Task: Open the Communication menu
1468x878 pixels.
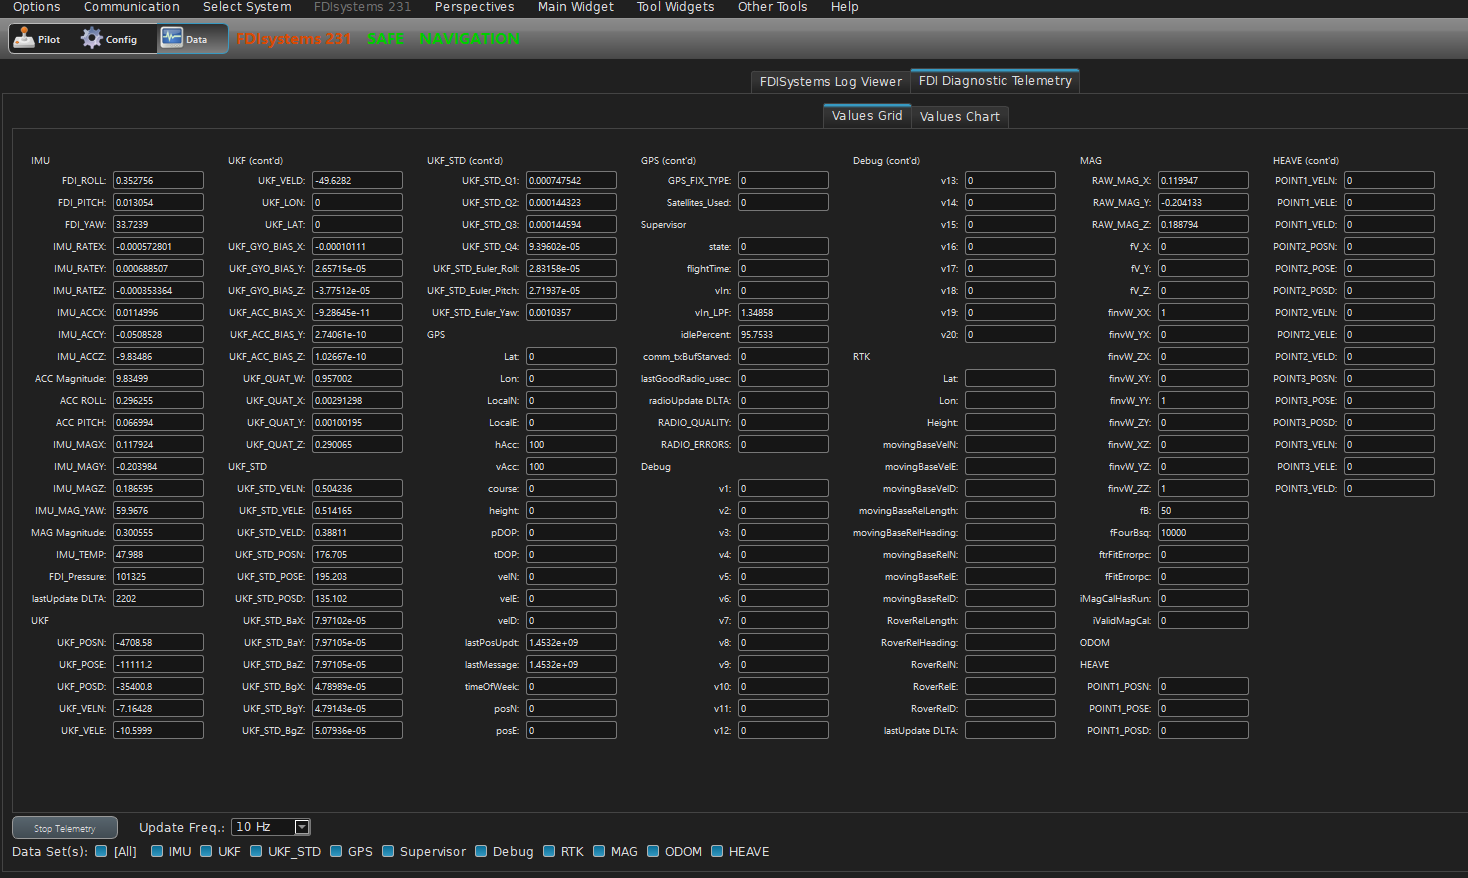Action: click(x=132, y=7)
